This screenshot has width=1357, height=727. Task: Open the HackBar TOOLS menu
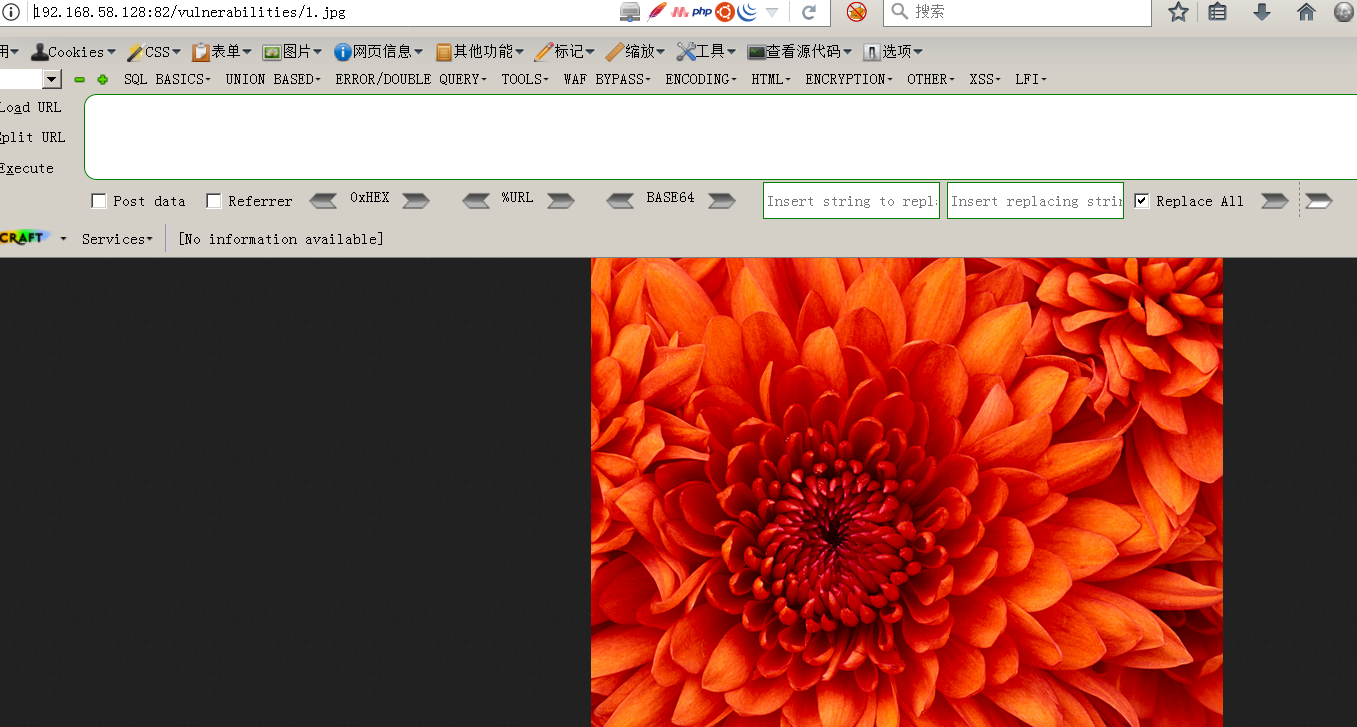(525, 79)
